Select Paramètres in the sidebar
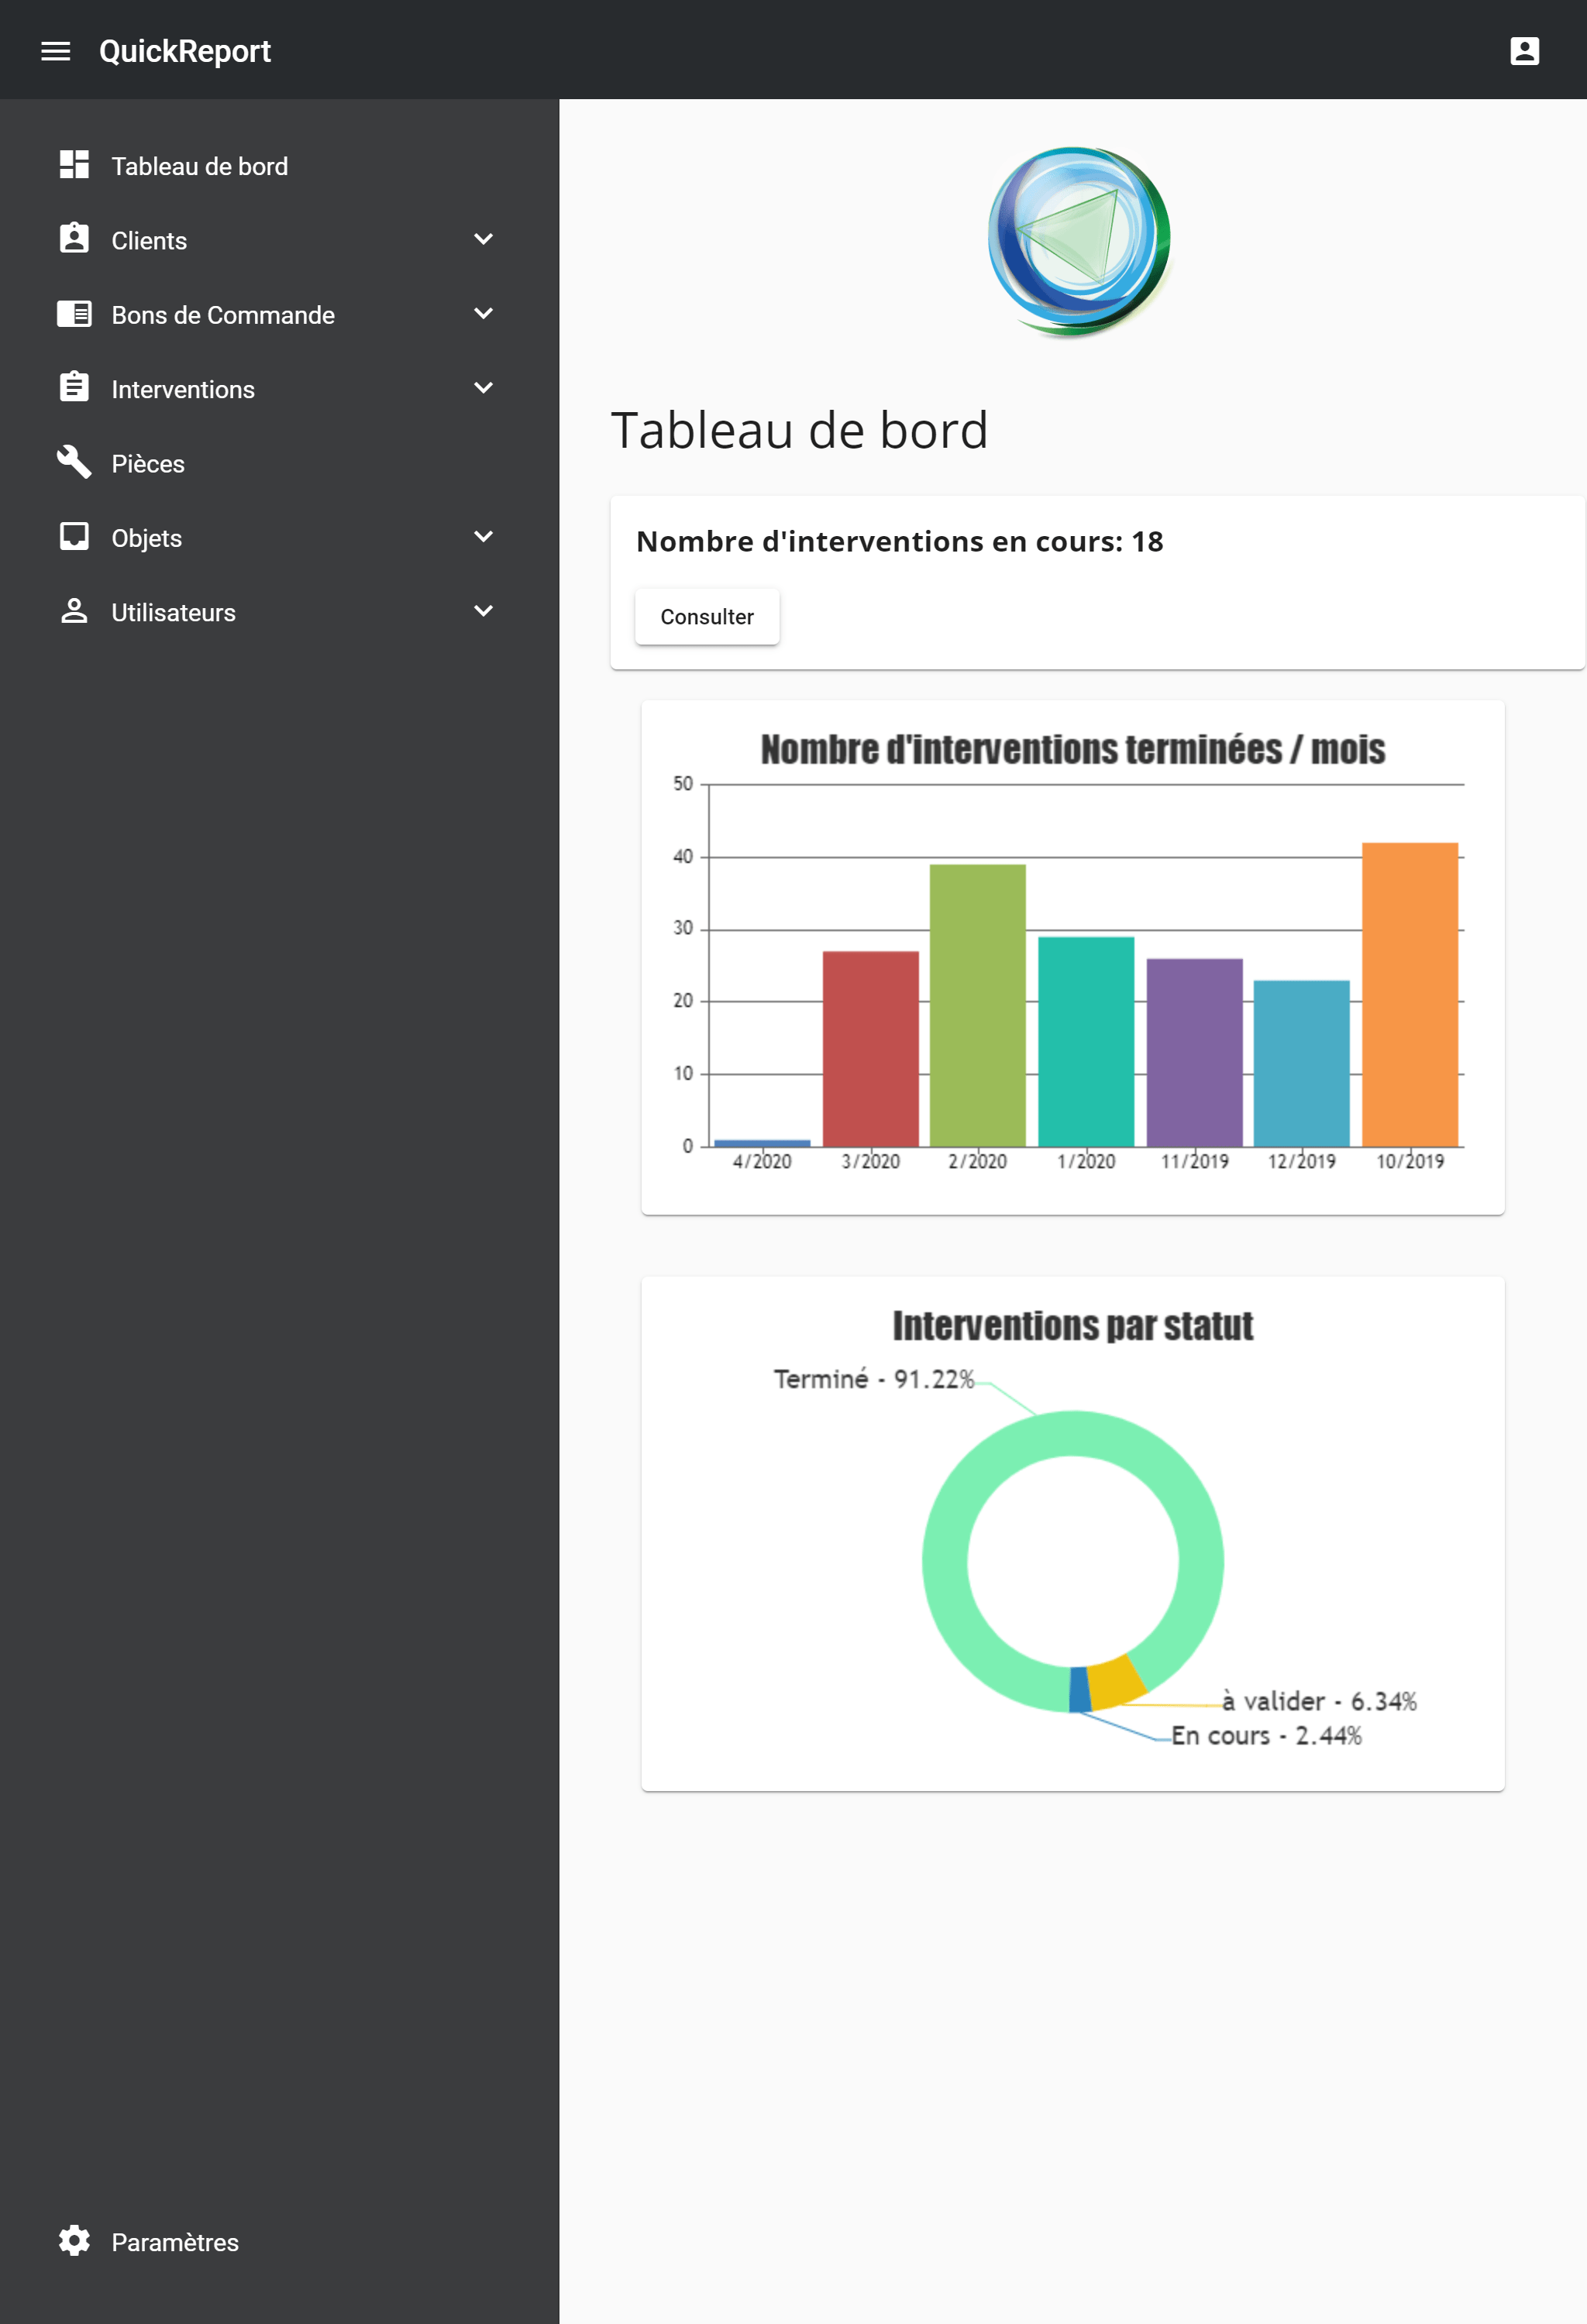This screenshot has width=1587, height=2324. tap(174, 2241)
